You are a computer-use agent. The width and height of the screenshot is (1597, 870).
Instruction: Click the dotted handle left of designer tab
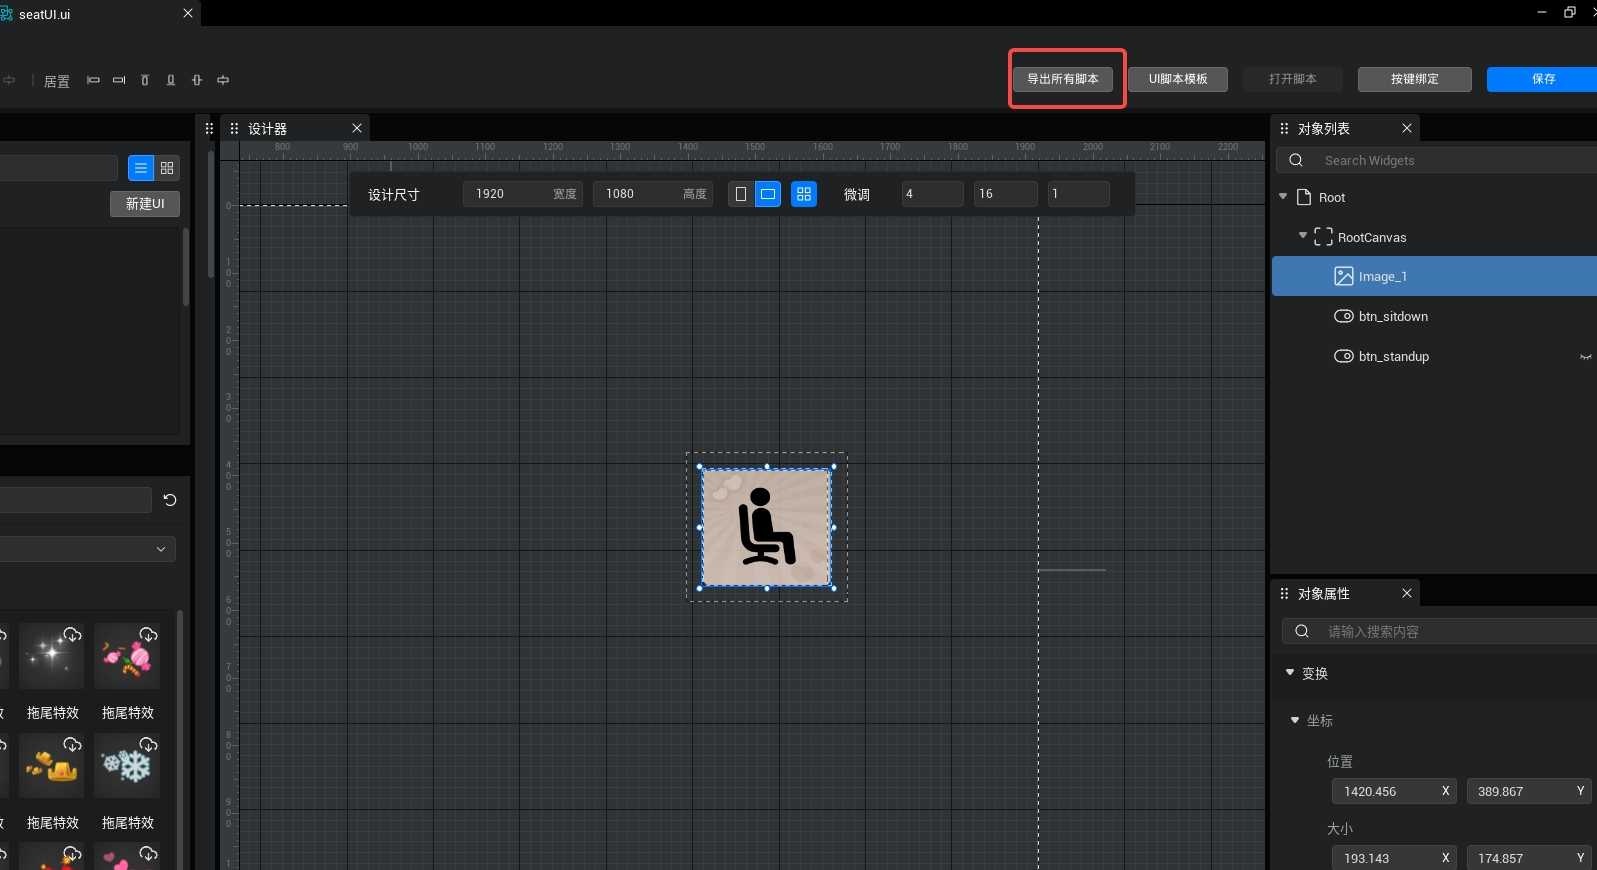tap(209, 128)
